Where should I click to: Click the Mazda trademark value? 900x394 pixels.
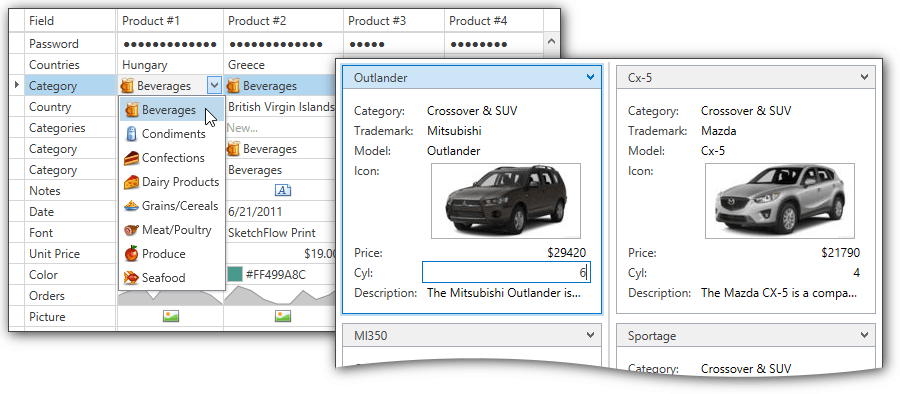[719, 130]
